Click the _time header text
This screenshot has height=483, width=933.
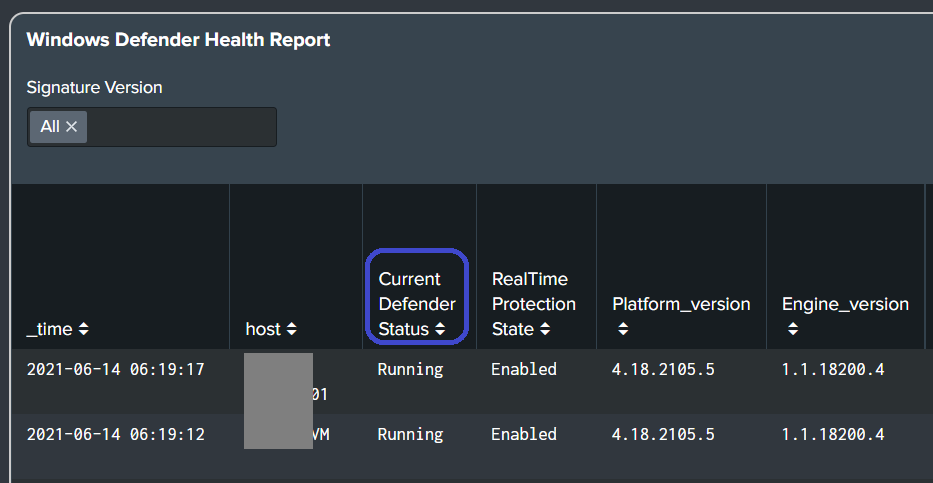point(49,330)
